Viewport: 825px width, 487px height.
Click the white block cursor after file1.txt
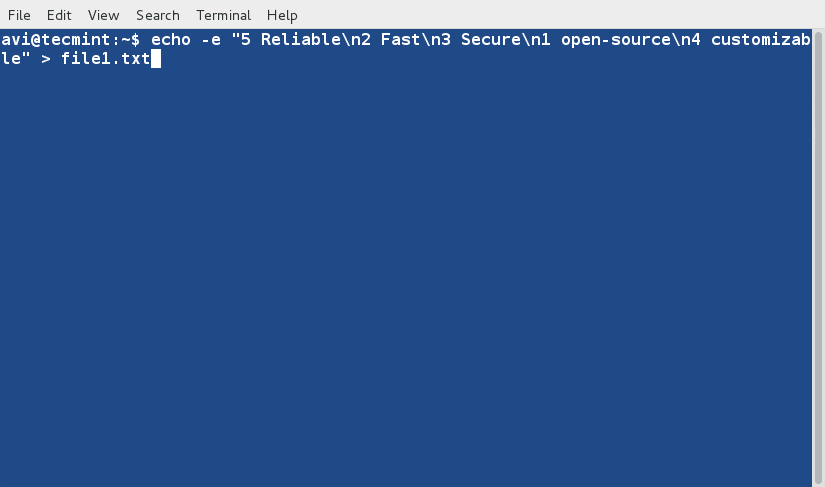[156, 59]
